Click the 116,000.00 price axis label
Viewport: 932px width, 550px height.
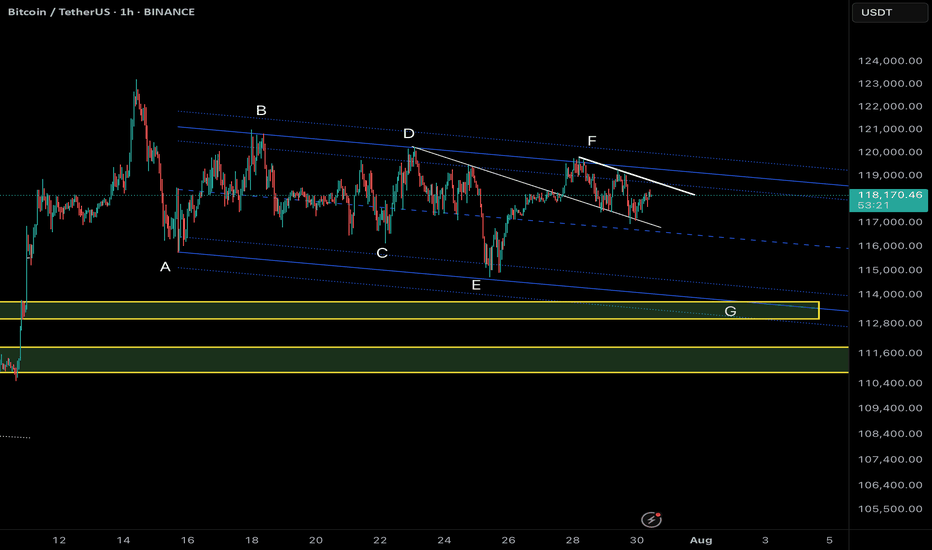tap(890, 246)
